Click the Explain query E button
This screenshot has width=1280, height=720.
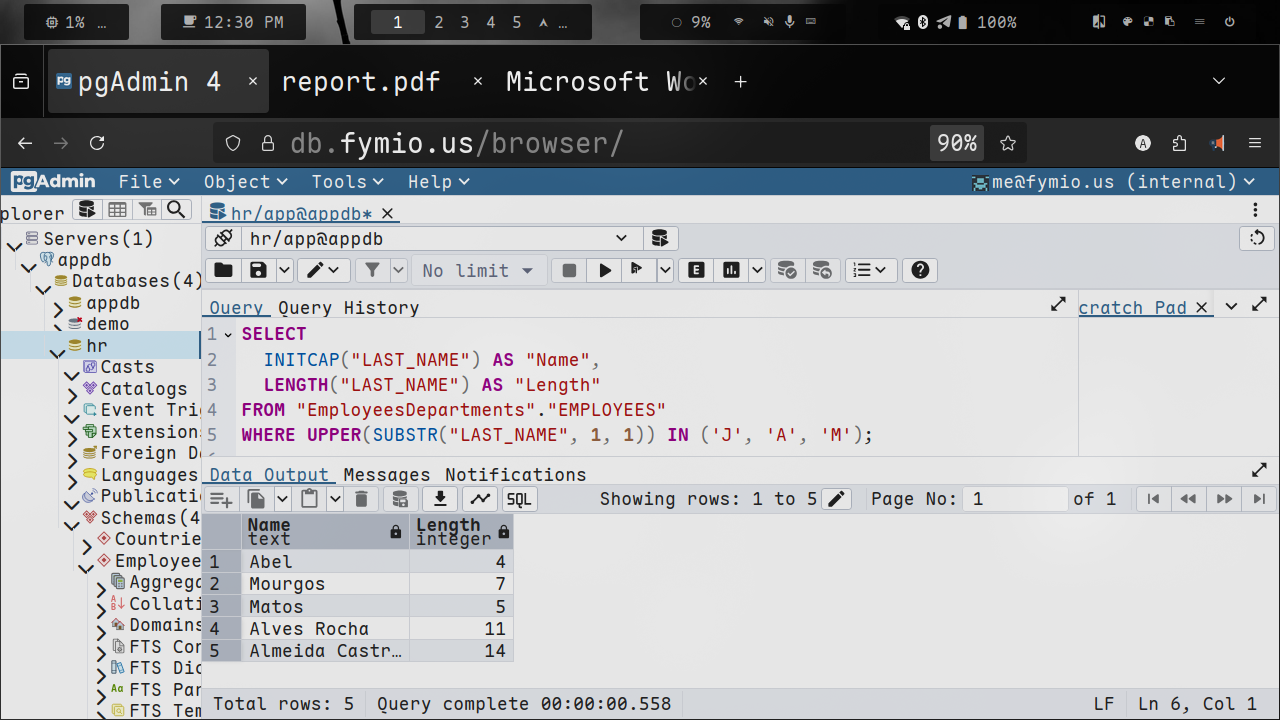tap(695, 270)
